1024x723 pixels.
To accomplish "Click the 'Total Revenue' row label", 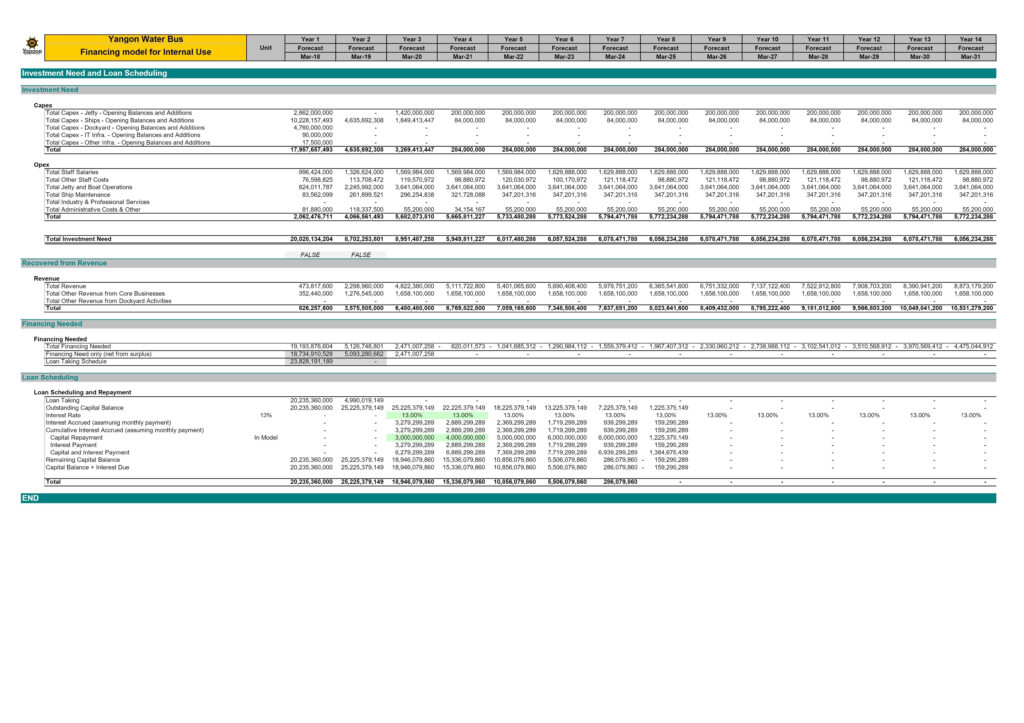I will point(66,286).
